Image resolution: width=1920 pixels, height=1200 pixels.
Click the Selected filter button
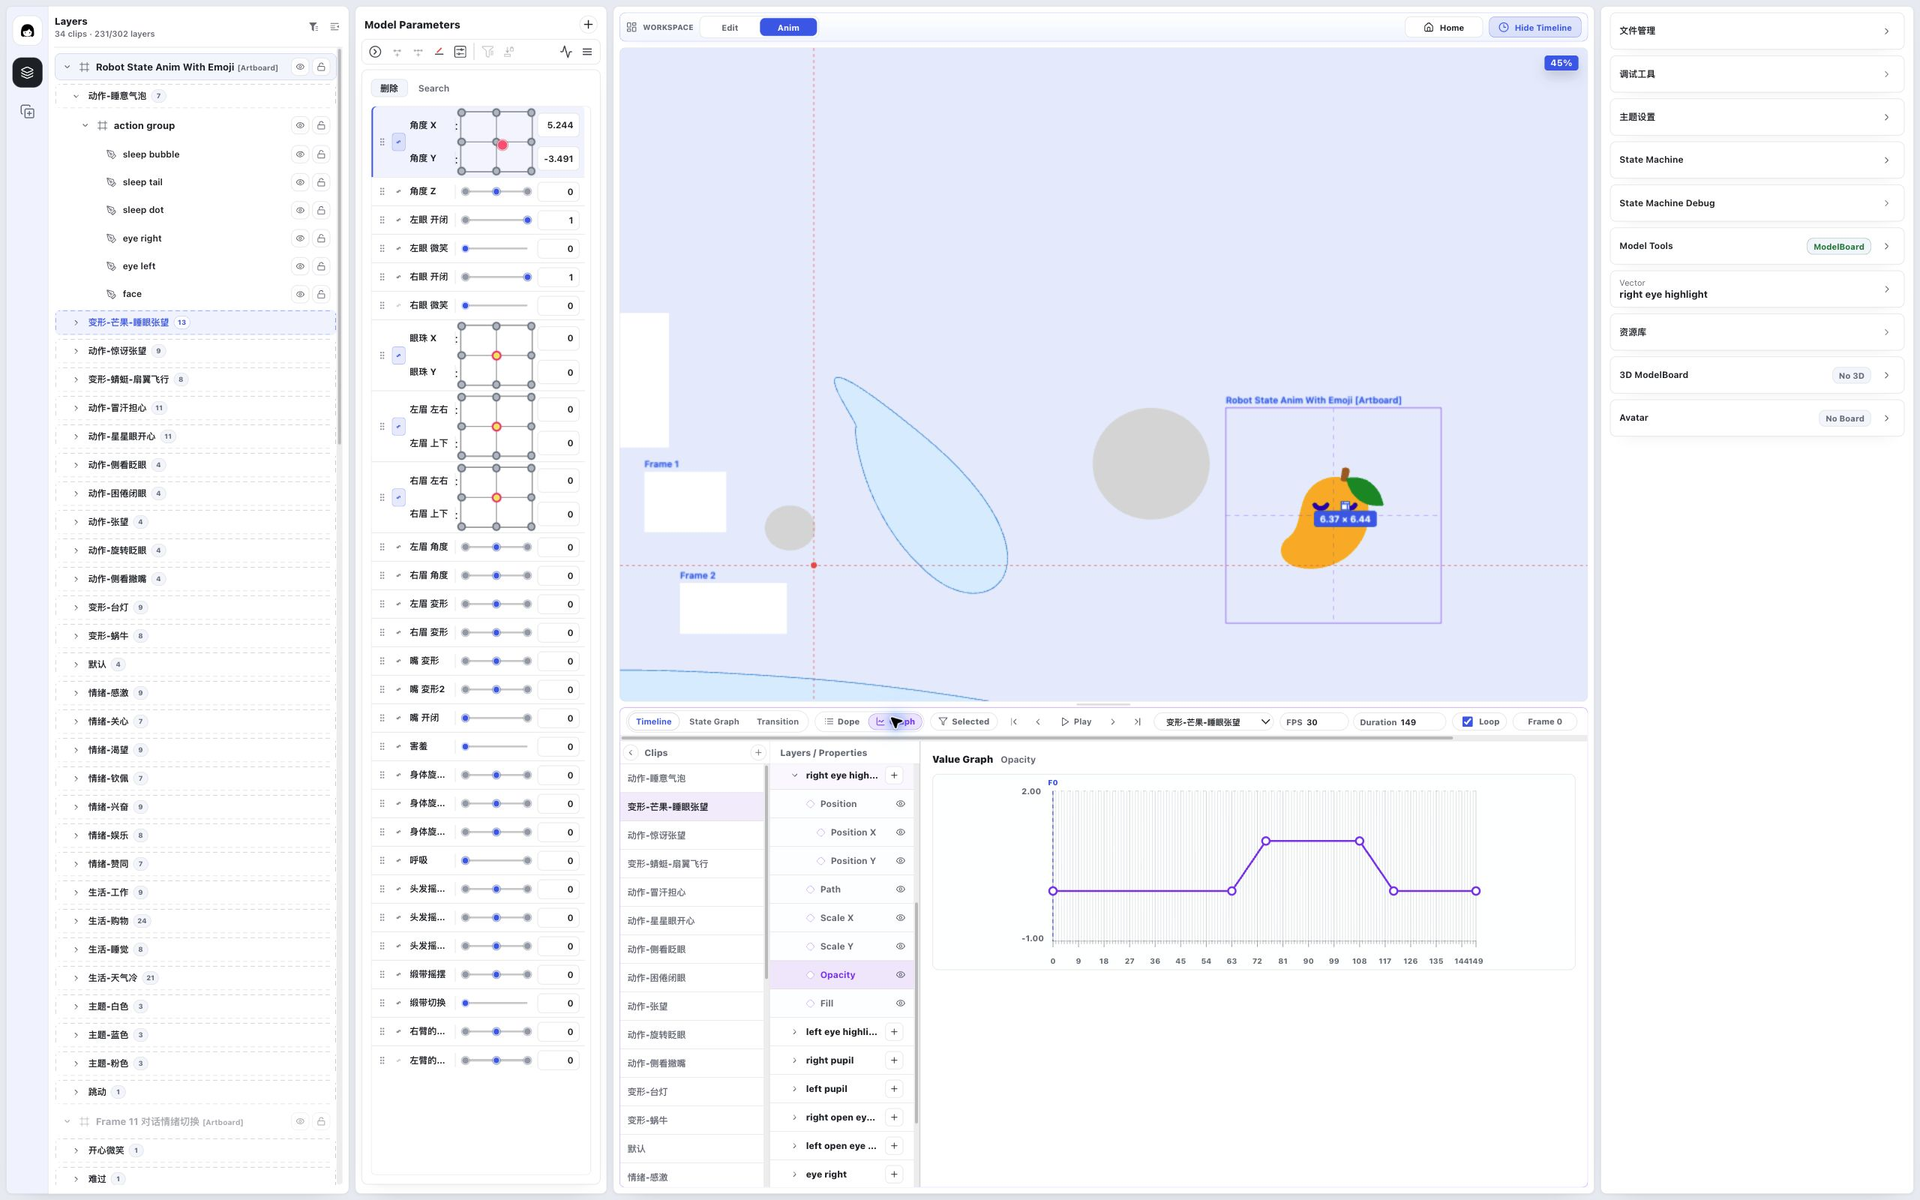coord(964,722)
